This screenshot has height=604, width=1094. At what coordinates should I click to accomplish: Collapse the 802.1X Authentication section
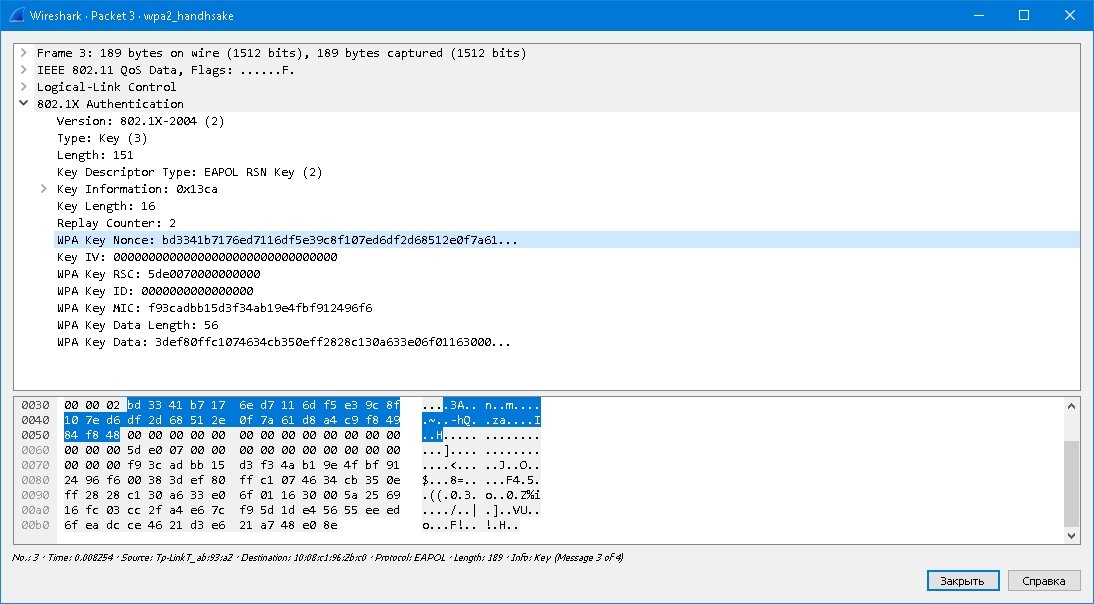tap(24, 103)
